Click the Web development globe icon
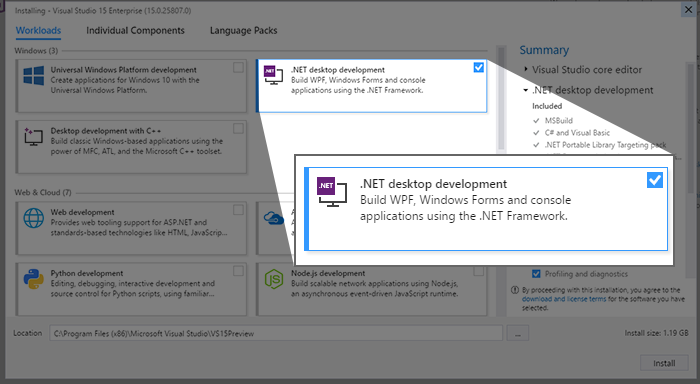The height and width of the screenshot is (384, 700). [33, 218]
